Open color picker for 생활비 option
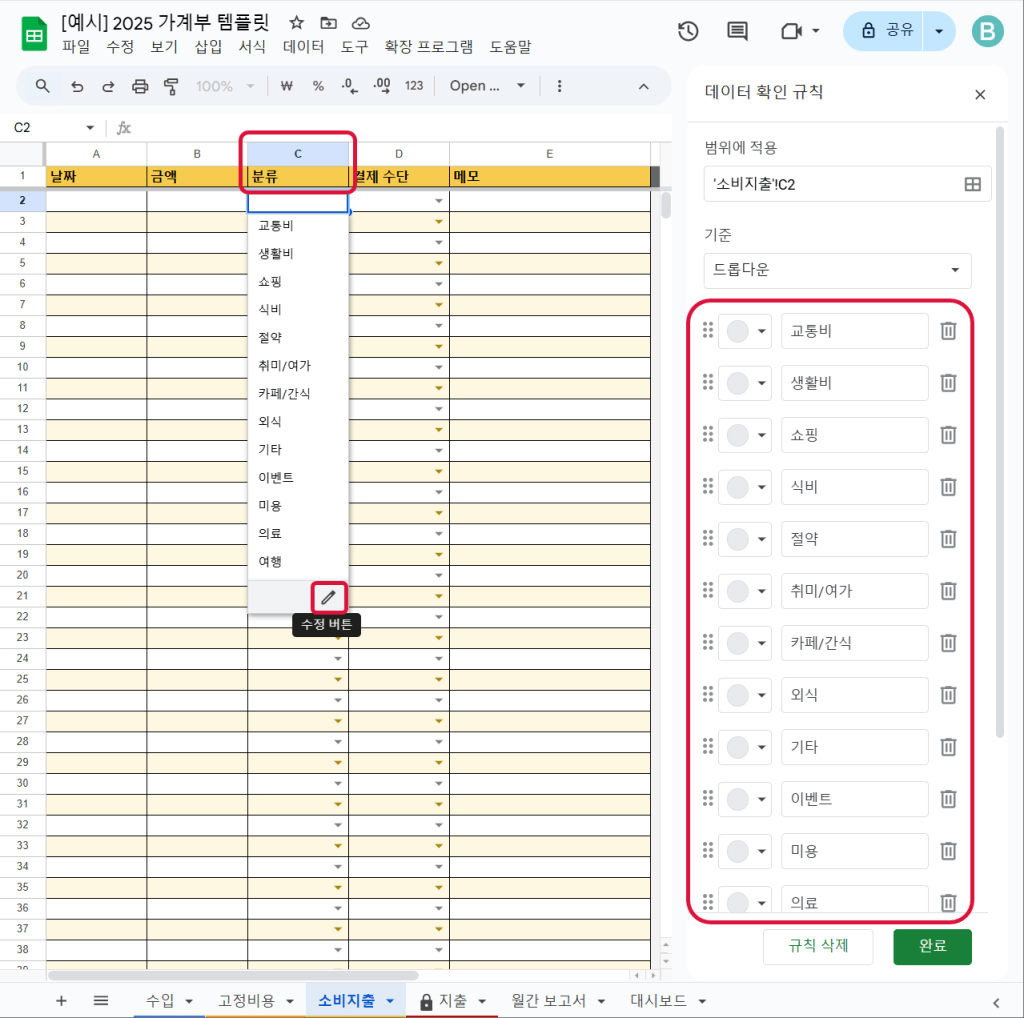The image size is (1024, 1018). (x=745, y=383)
